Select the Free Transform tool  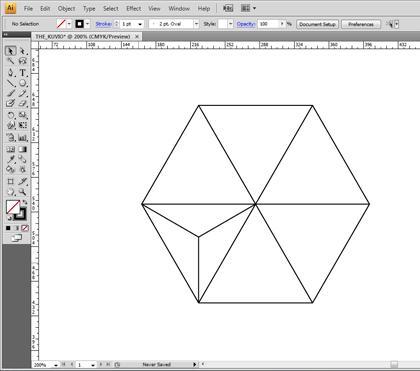[22, 125]
